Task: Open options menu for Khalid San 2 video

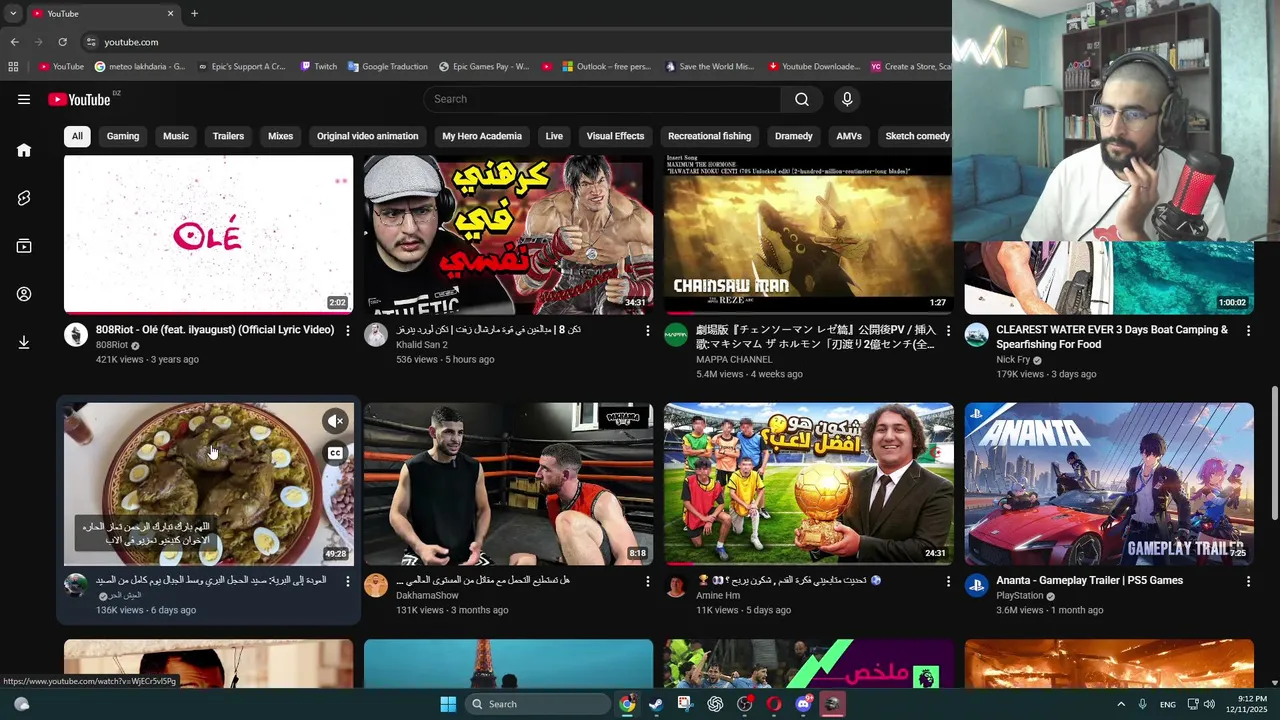Action: tap(648, 330)
